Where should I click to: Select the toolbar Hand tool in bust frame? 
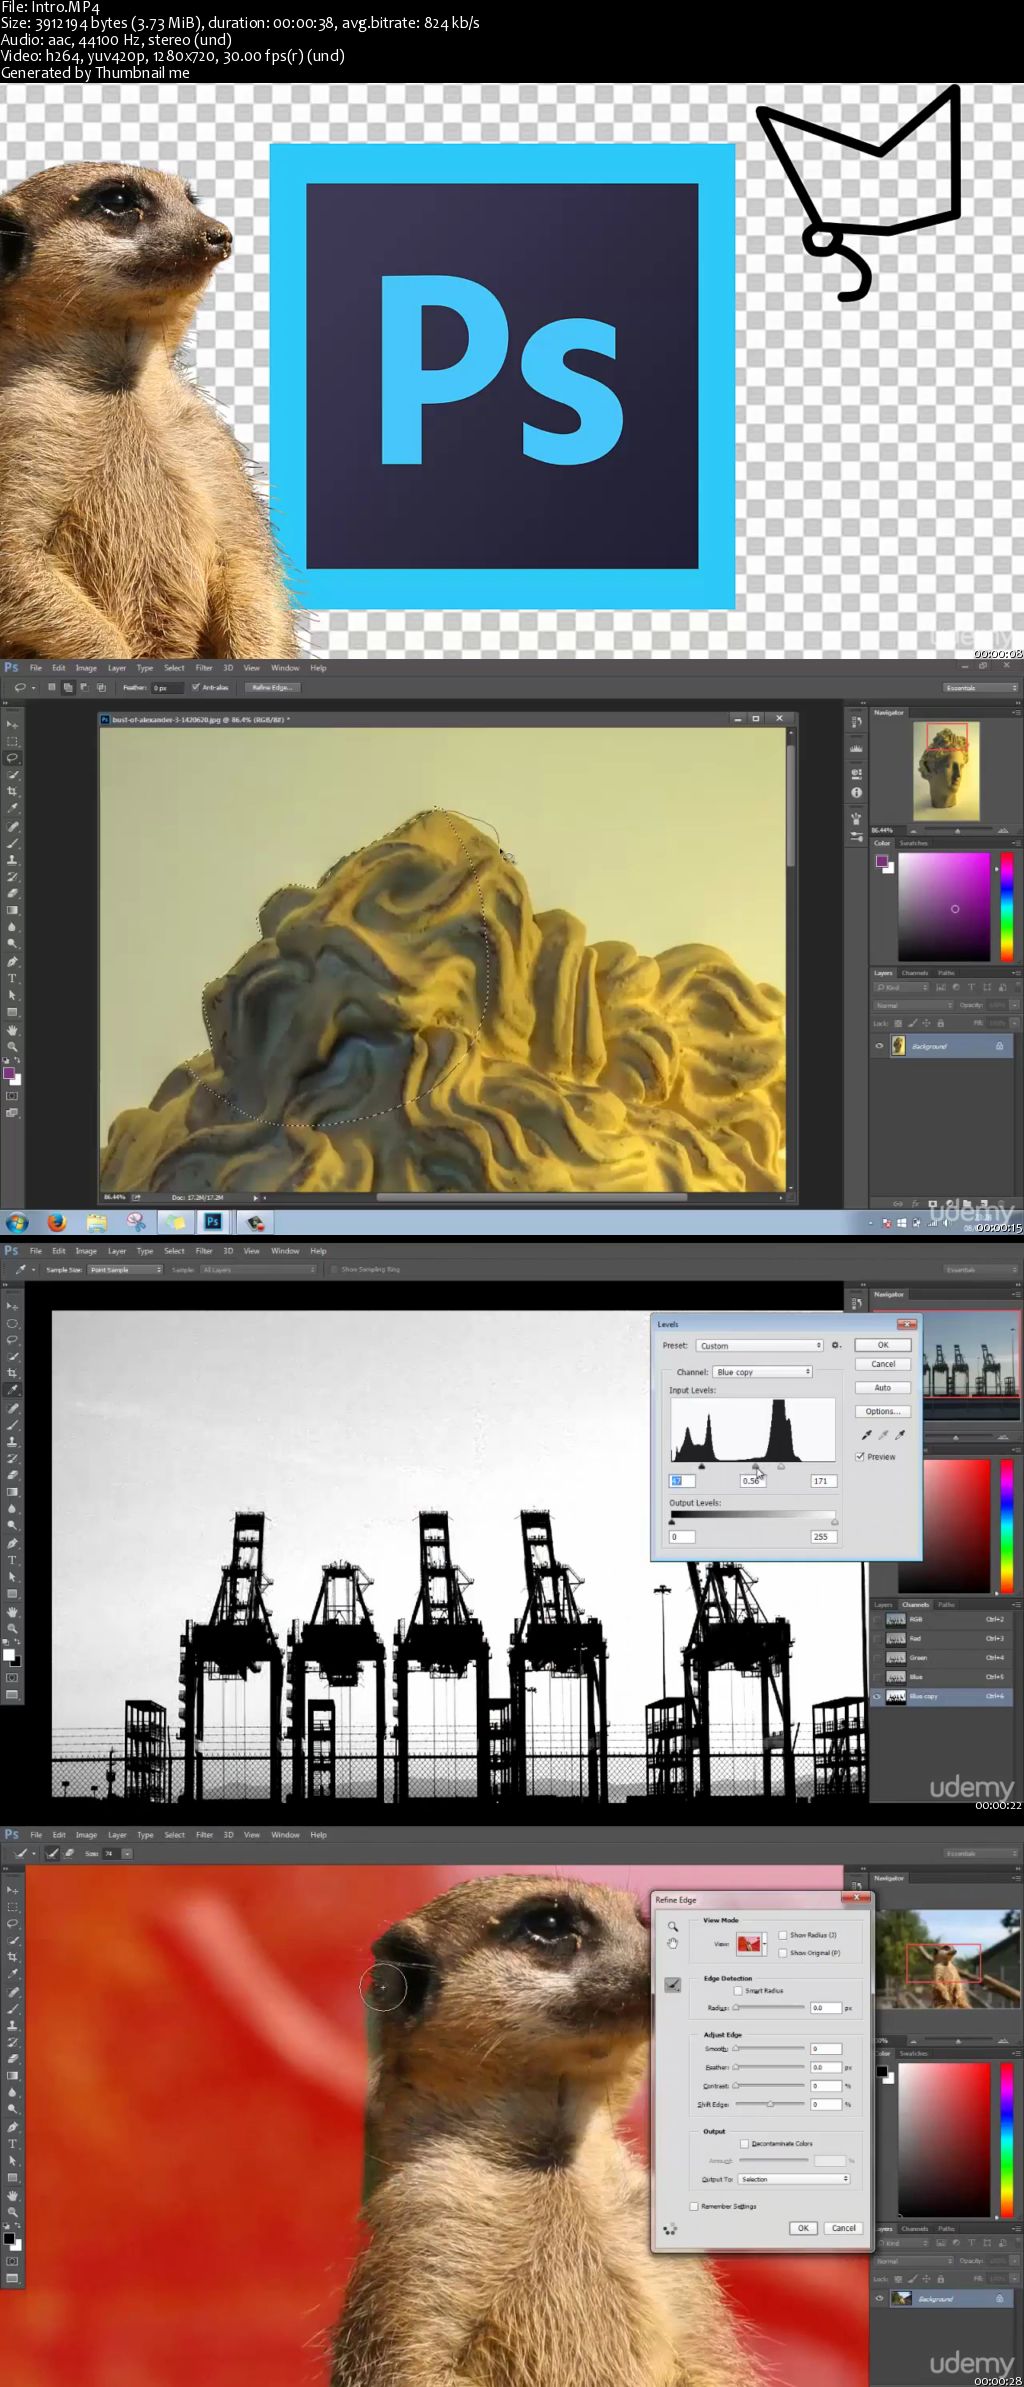point(13,1029)
